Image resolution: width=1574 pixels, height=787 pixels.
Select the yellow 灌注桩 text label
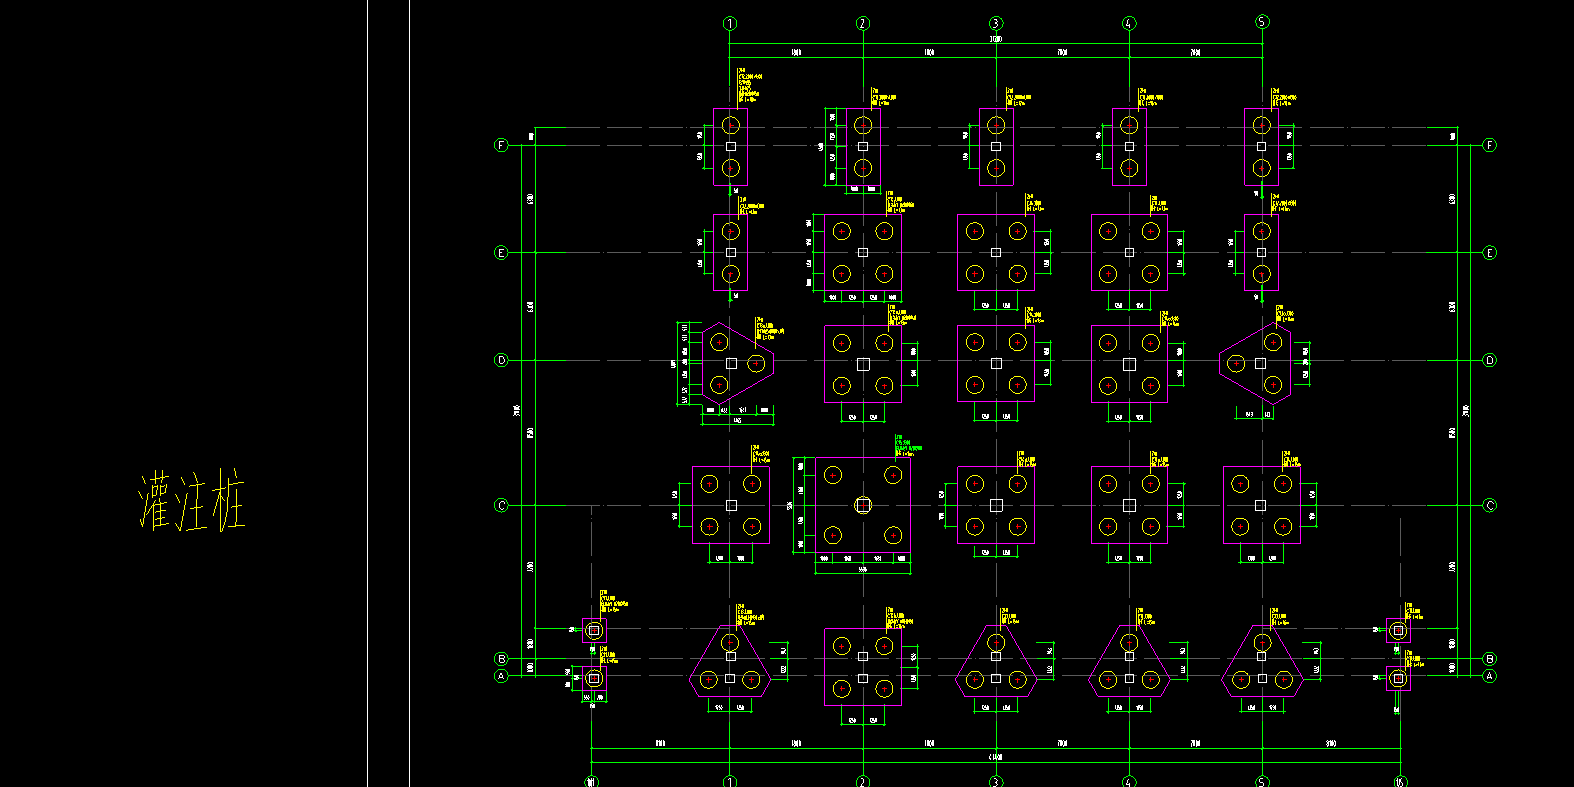[x=191, y=501]
